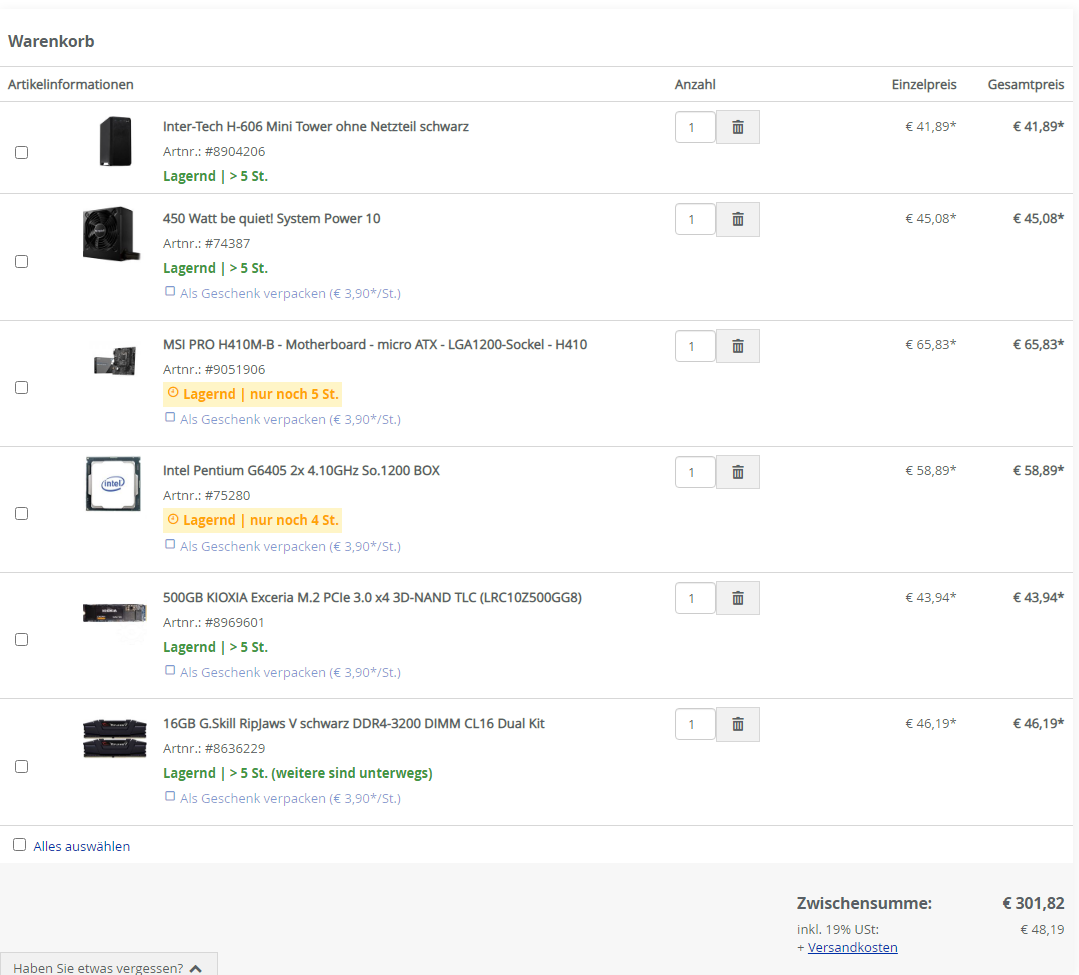Click article number #8636229
This screenshot has height=975, width=1079.
[x=235, y=749]
